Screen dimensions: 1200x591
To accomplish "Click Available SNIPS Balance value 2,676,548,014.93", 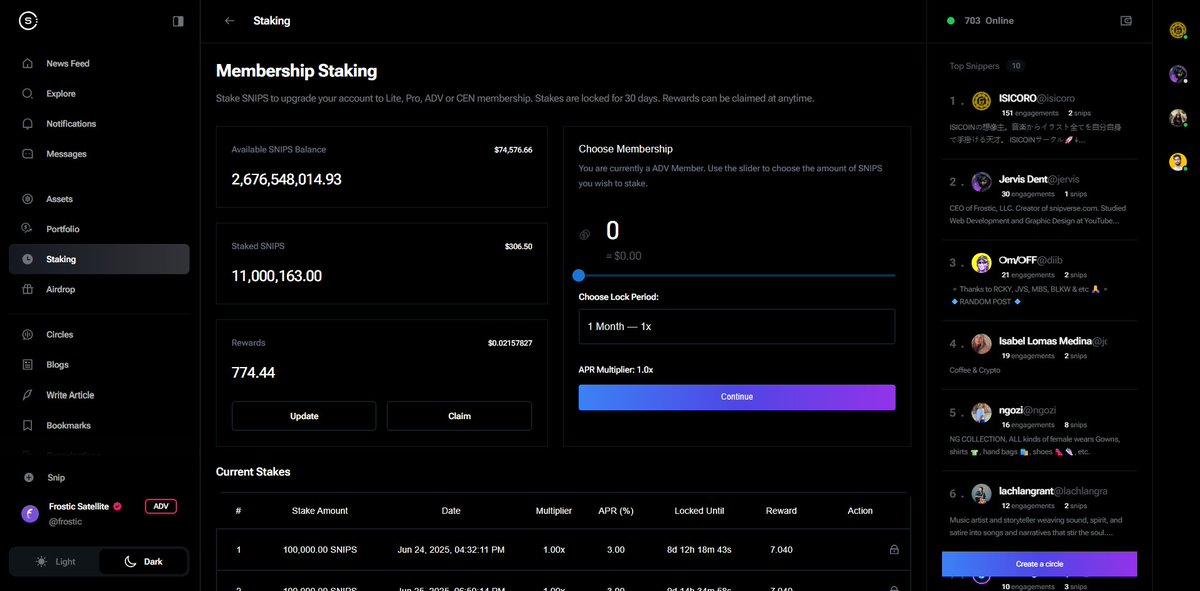I will pos(286,179).
